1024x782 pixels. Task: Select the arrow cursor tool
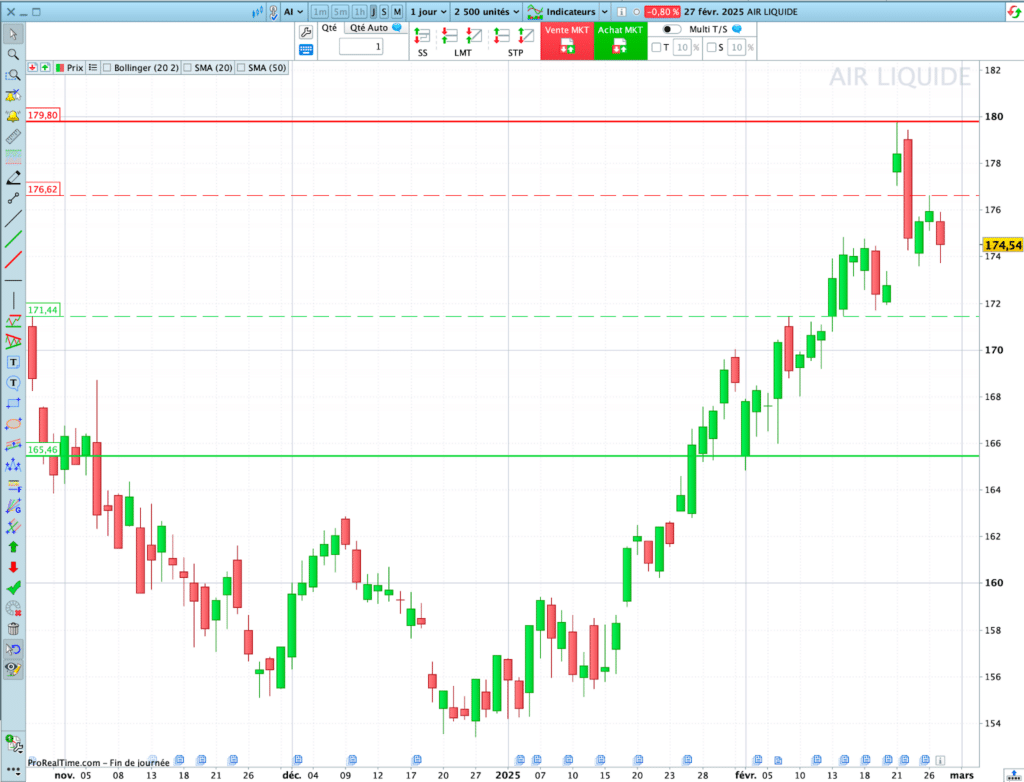click(13, 34)
